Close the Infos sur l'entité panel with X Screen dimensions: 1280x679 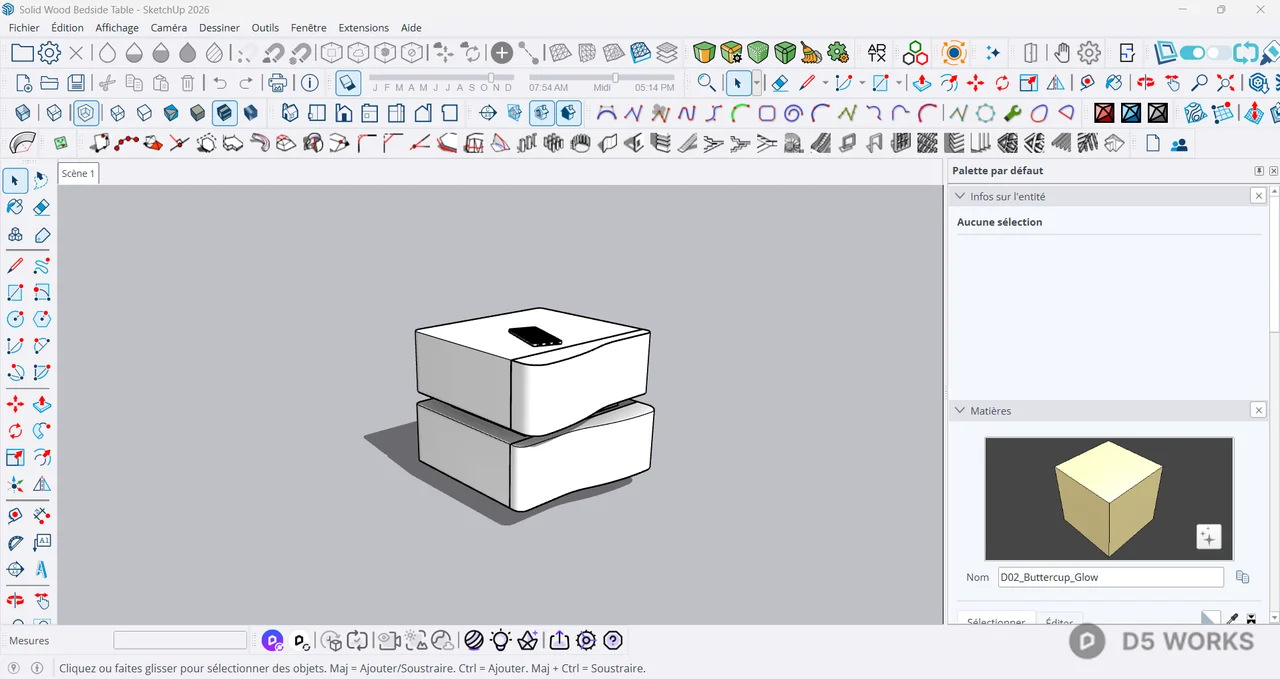(x=1259, y=197)
